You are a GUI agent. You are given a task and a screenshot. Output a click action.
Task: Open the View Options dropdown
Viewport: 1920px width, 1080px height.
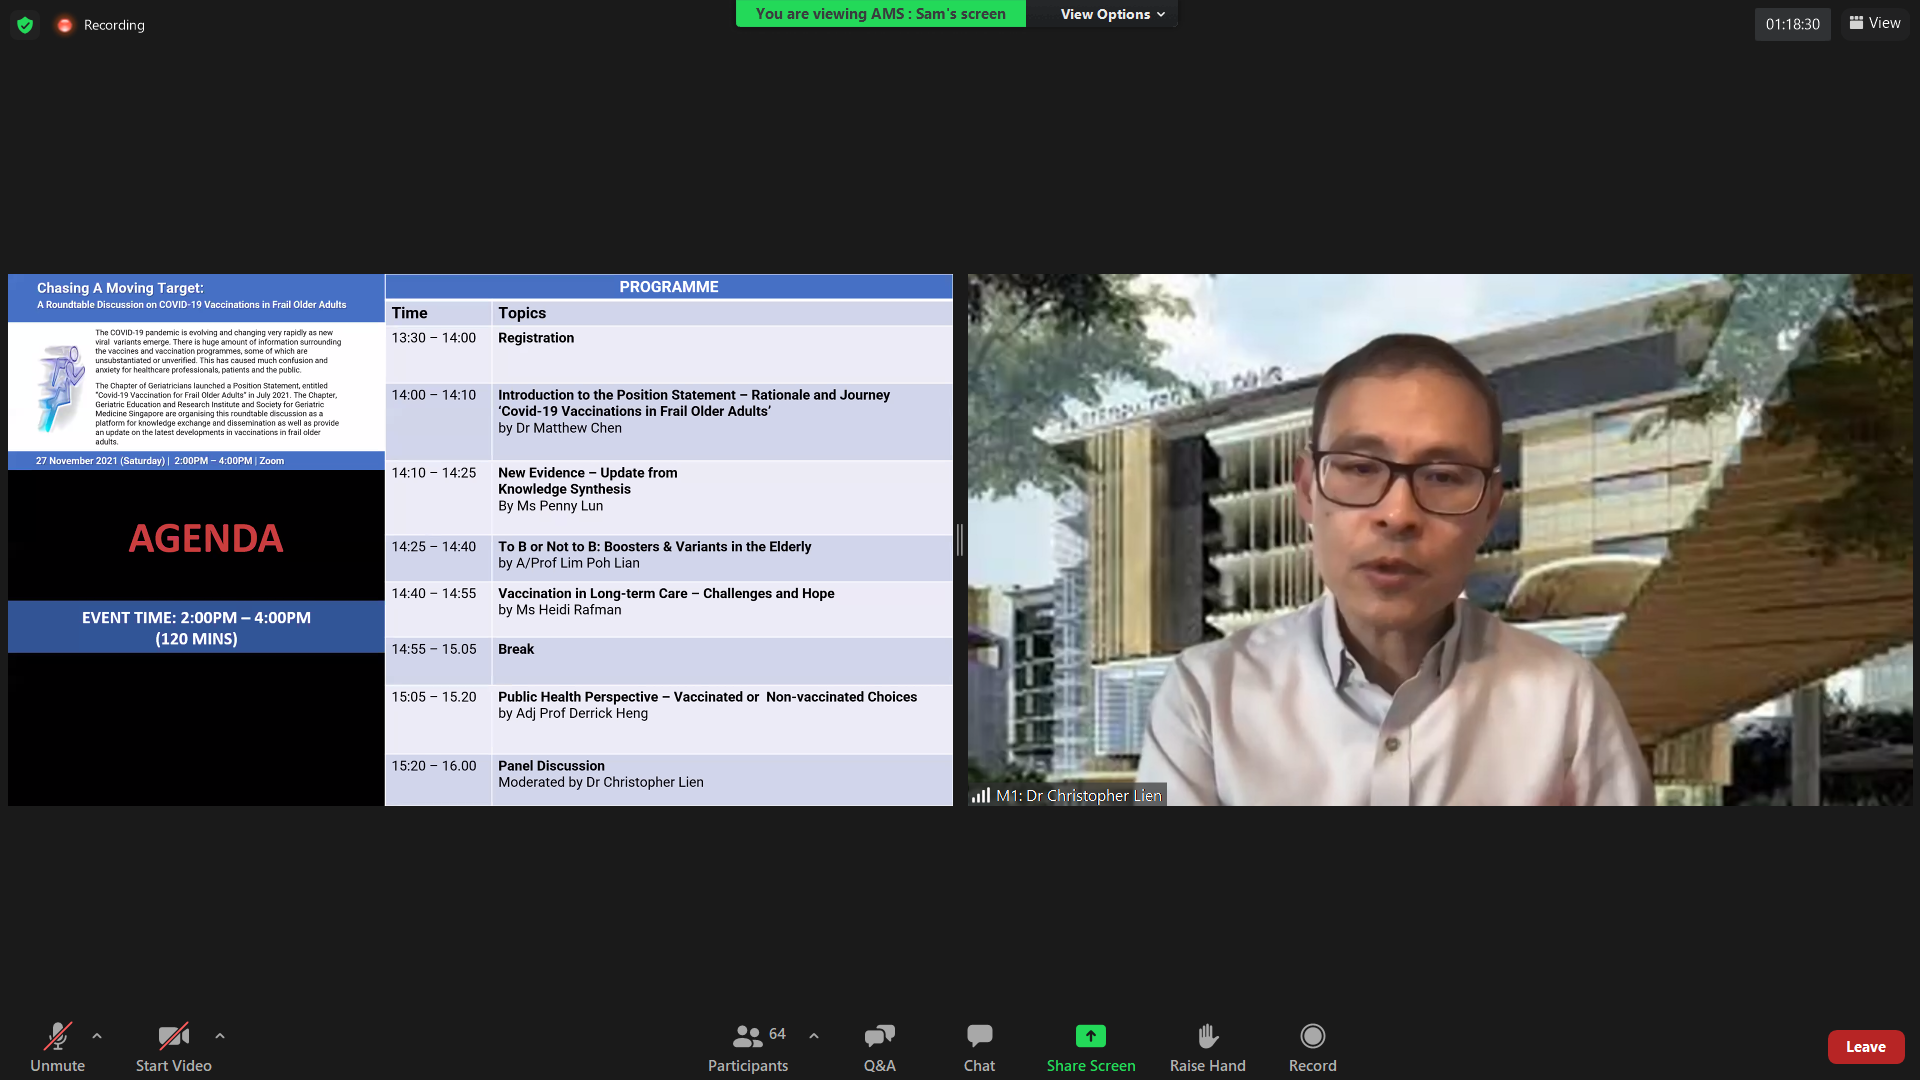pos(1112,14)
